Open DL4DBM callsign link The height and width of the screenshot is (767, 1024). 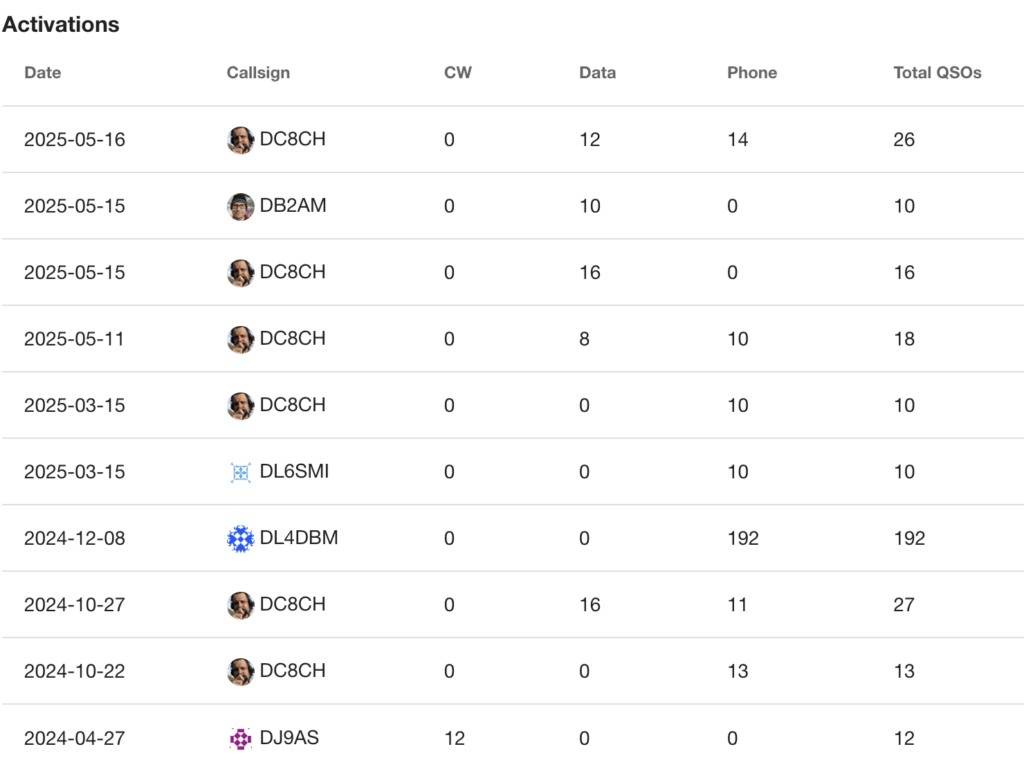point(298,538)
